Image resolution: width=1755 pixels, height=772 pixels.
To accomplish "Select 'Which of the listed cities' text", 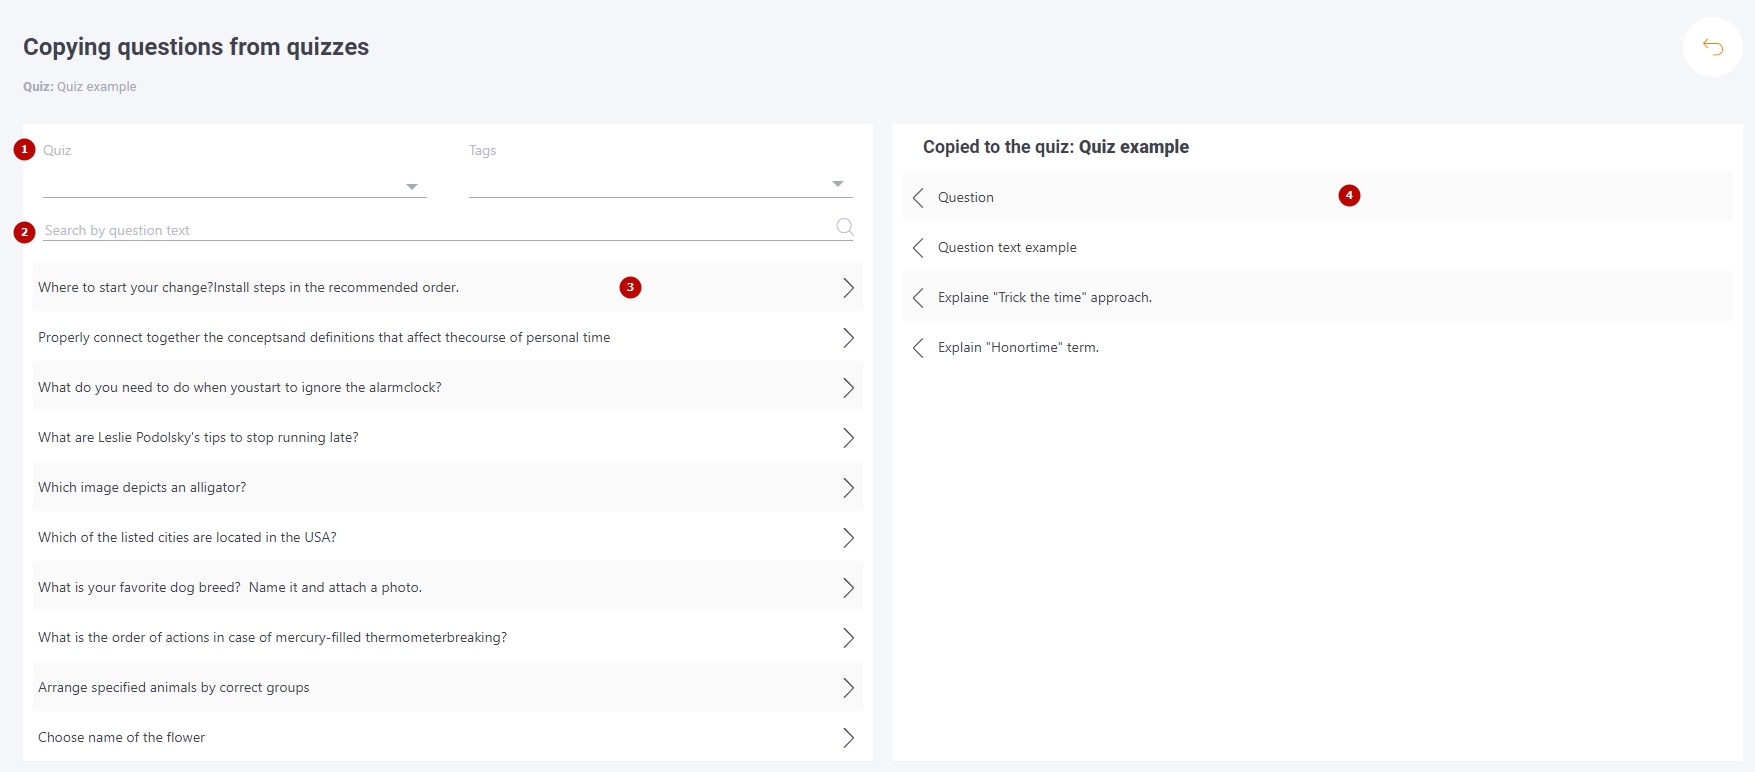I will click(187, 538).
